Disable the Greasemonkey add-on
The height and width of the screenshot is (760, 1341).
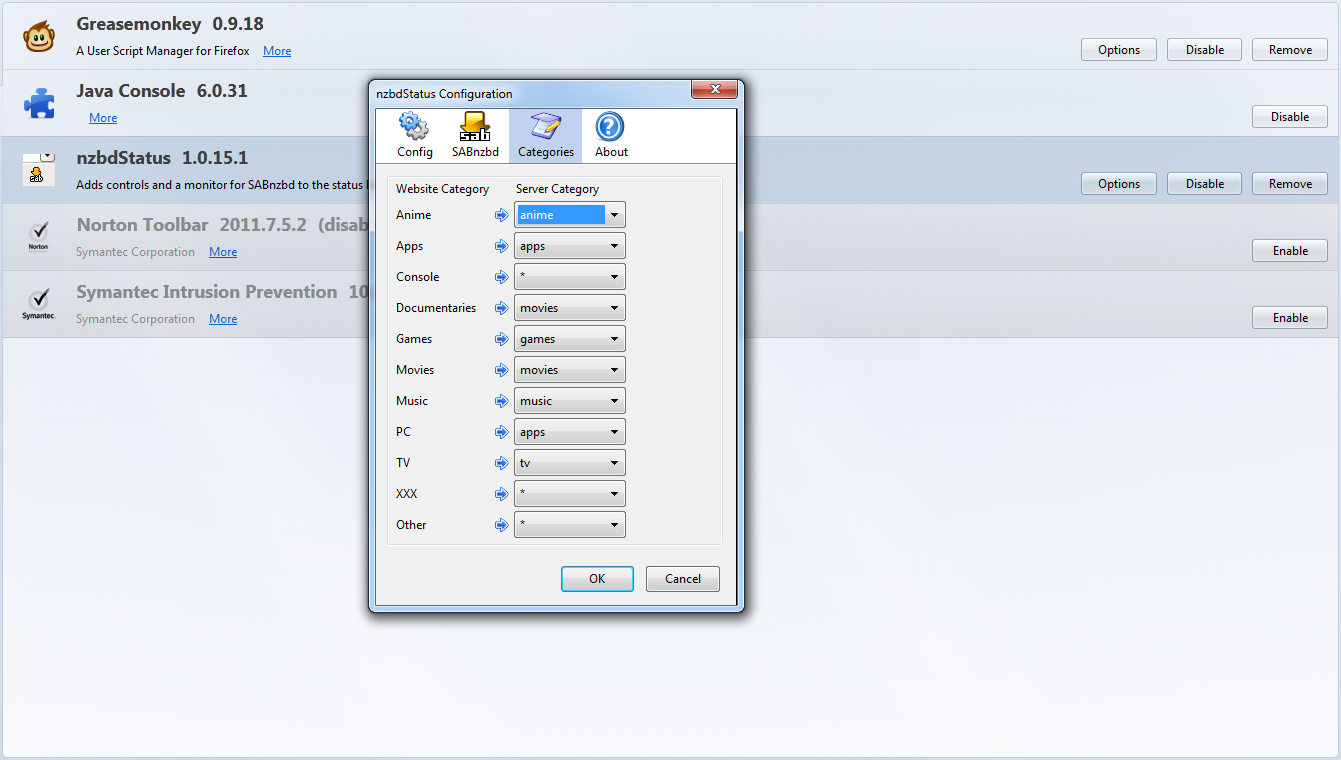(x=1205, y=50)
